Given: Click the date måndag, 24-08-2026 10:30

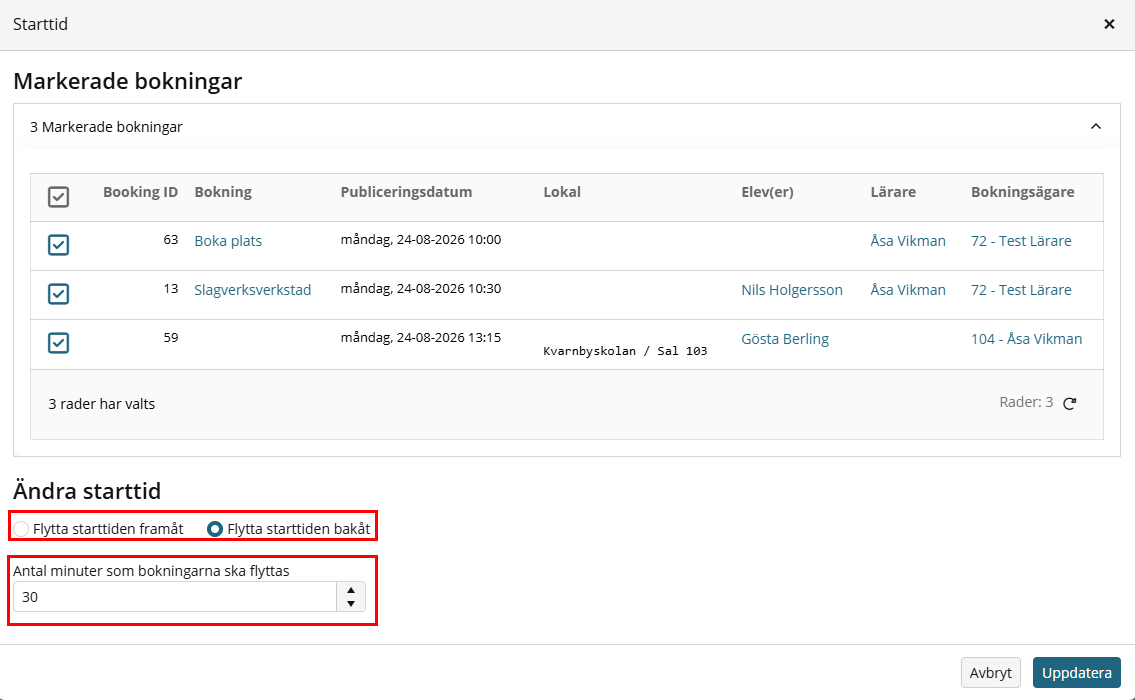Looking at the screenshot, I should click(x=421, y=288).
